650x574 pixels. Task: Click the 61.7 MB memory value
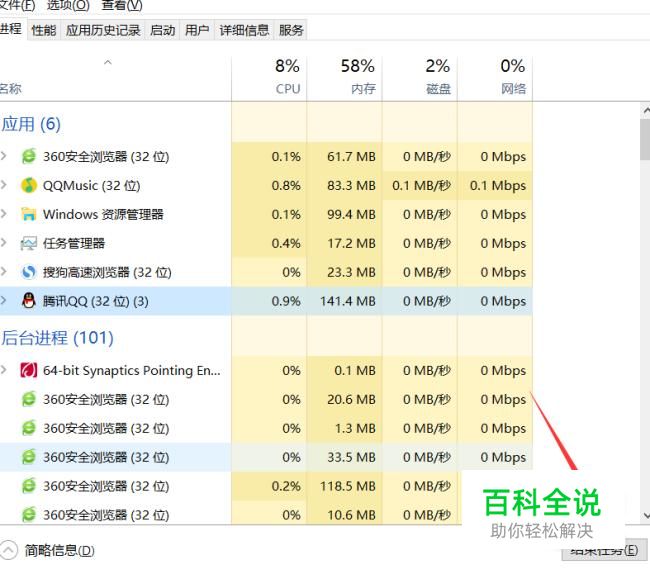[351, 157]
